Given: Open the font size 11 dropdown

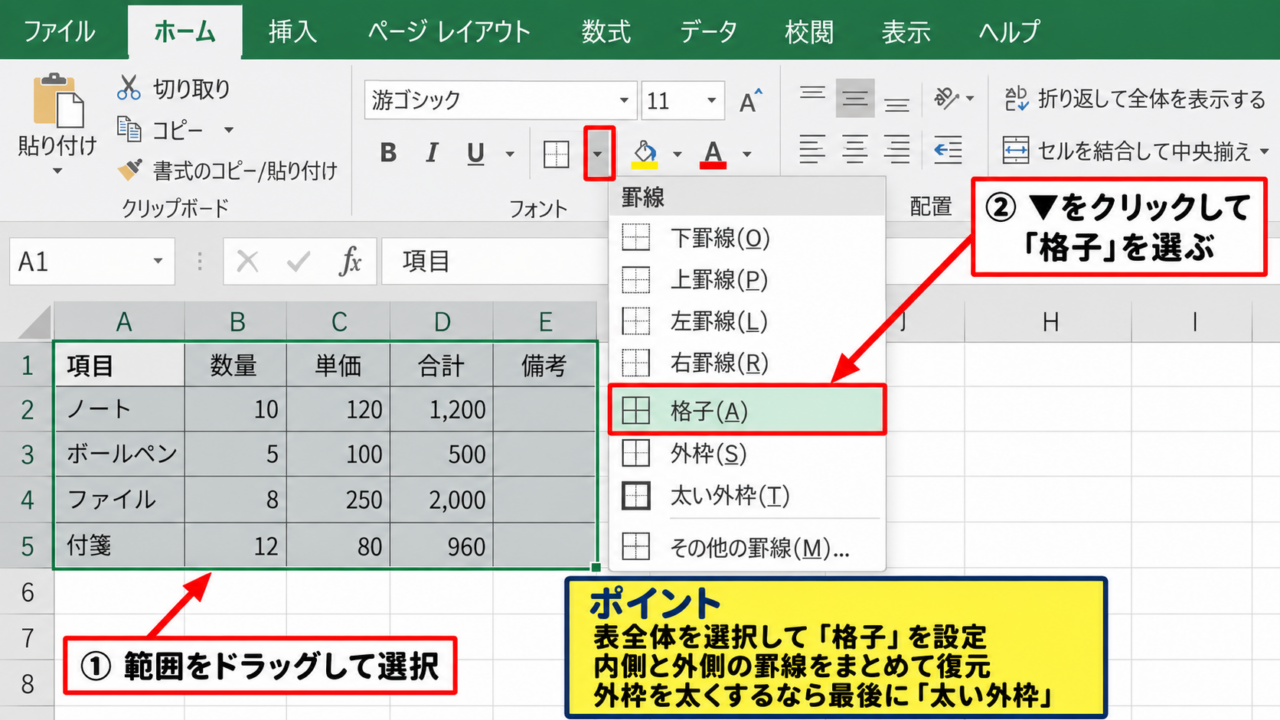Looking at the screenshot, I should click(712, 101).
